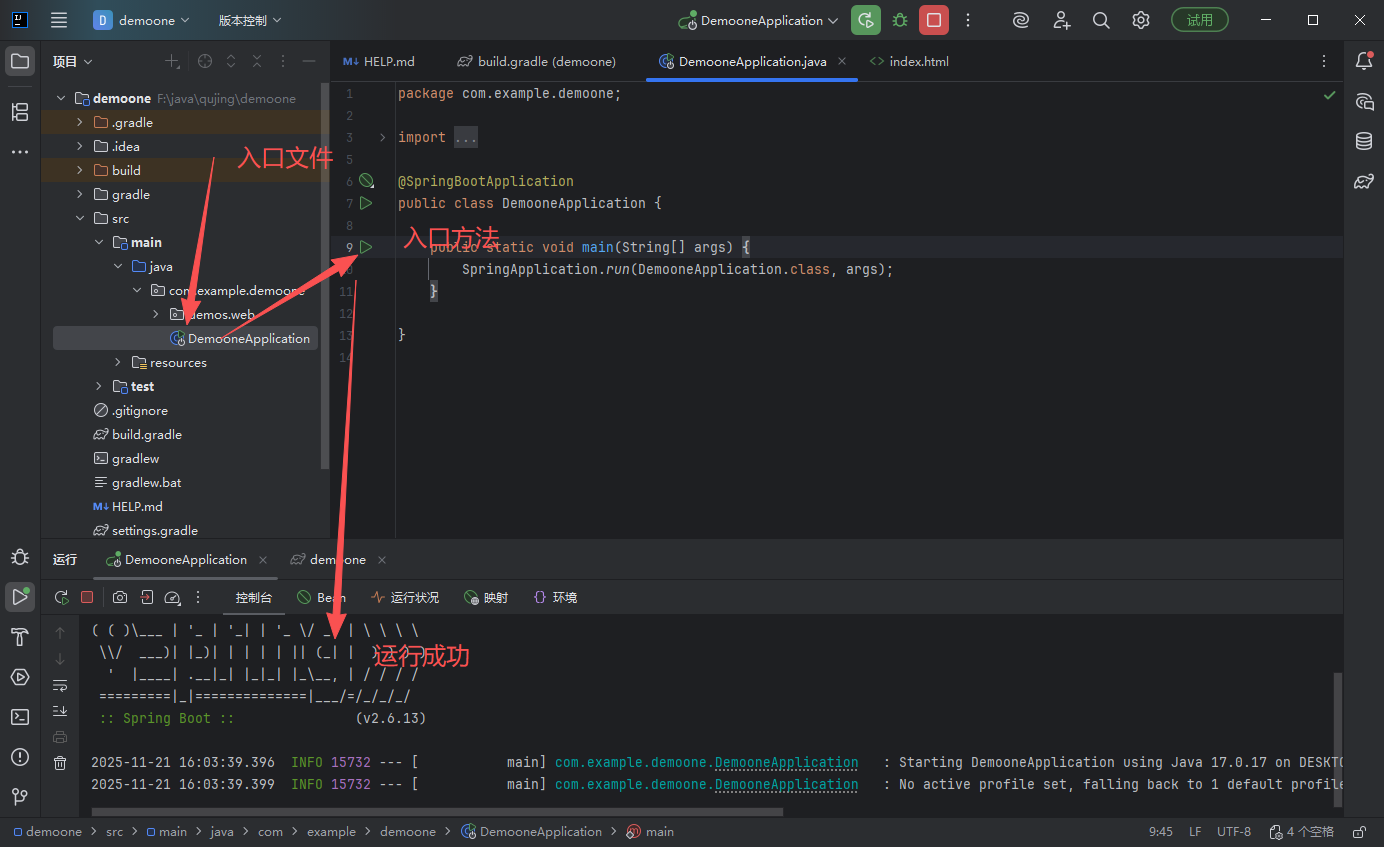
Task: Open the 控制台 console tab
Action: click(x=253, y=598)
